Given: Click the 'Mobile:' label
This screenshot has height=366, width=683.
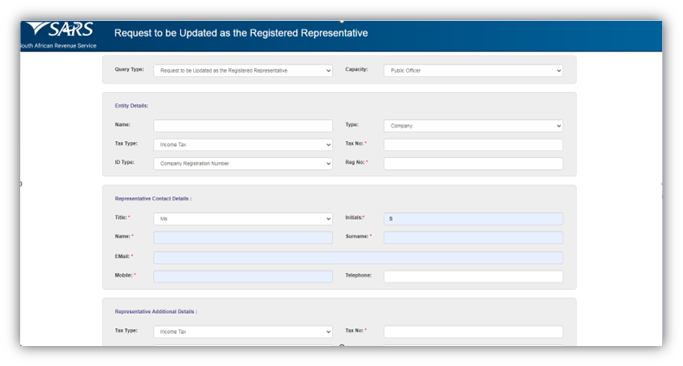Looking at the screenshot, I should pyautogui.click(x=125, y=275).
